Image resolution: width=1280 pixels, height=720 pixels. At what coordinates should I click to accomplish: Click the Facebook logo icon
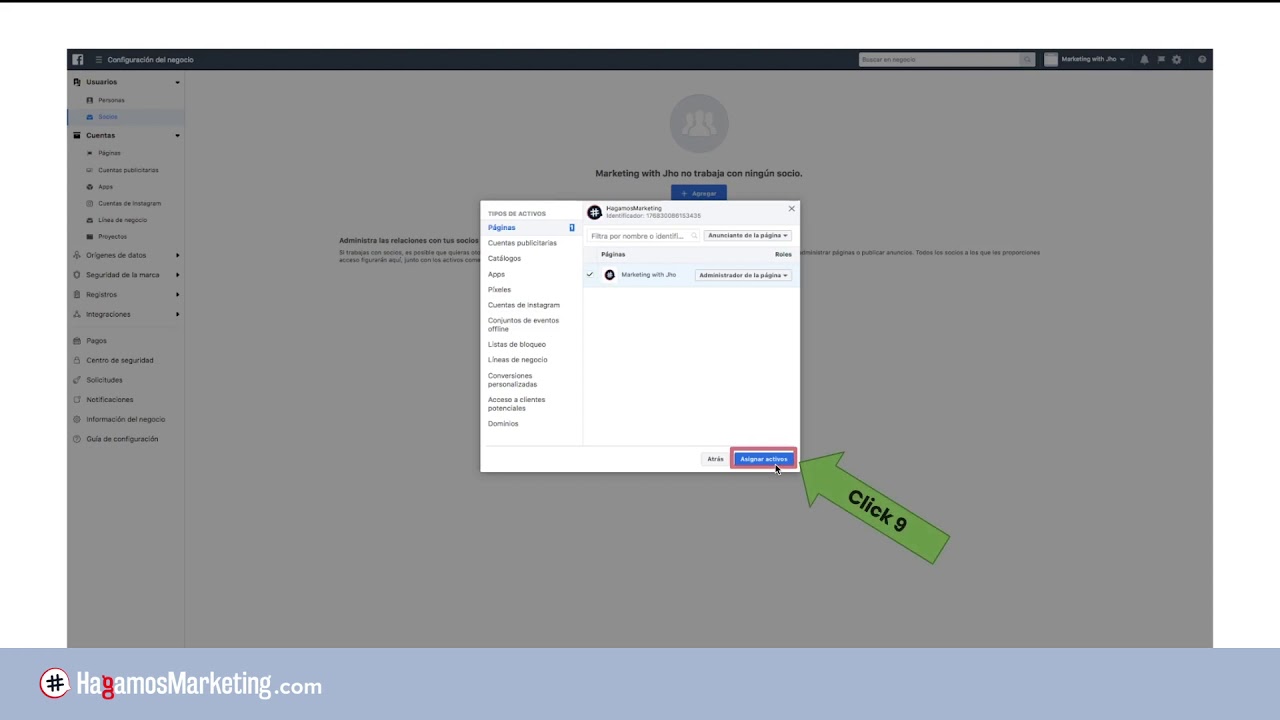point(77,59)
